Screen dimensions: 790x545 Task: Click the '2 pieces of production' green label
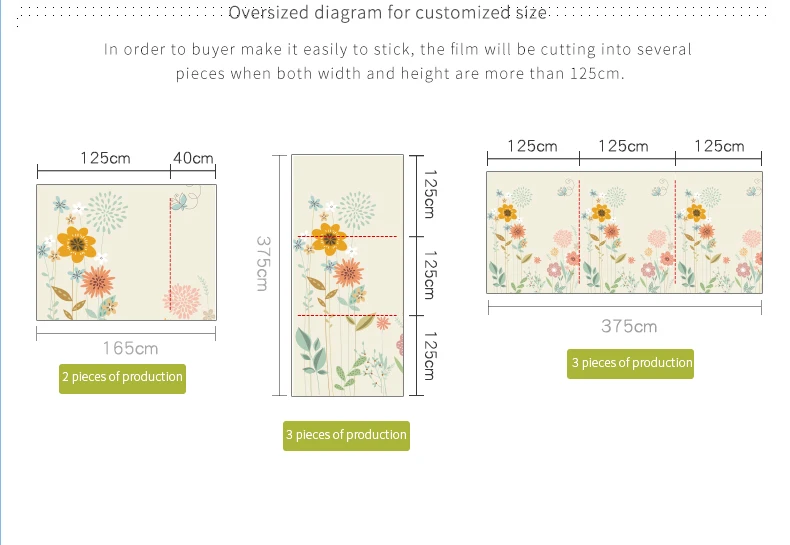(122, 378)
